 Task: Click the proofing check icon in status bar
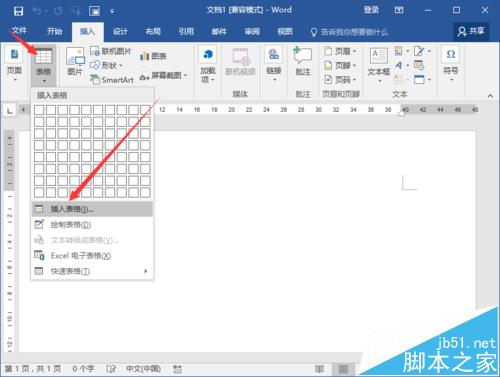click(111, 369)
